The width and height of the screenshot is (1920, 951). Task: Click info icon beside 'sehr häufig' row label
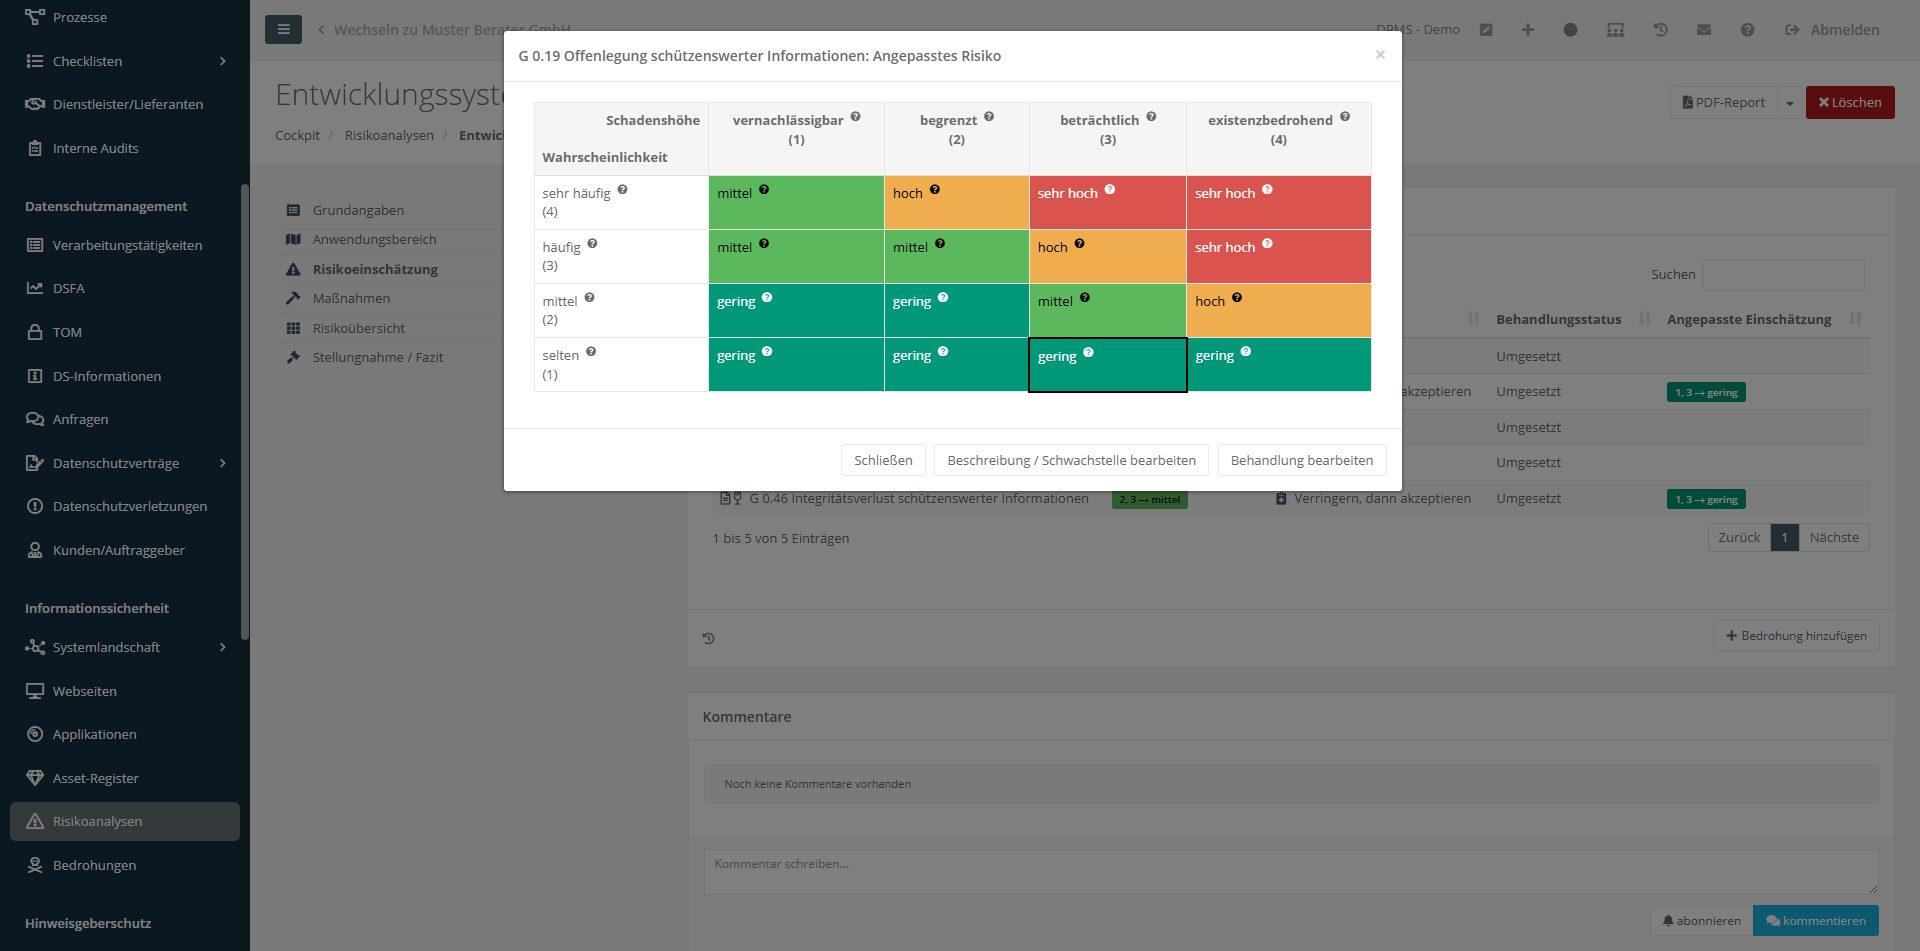point(622,190)
